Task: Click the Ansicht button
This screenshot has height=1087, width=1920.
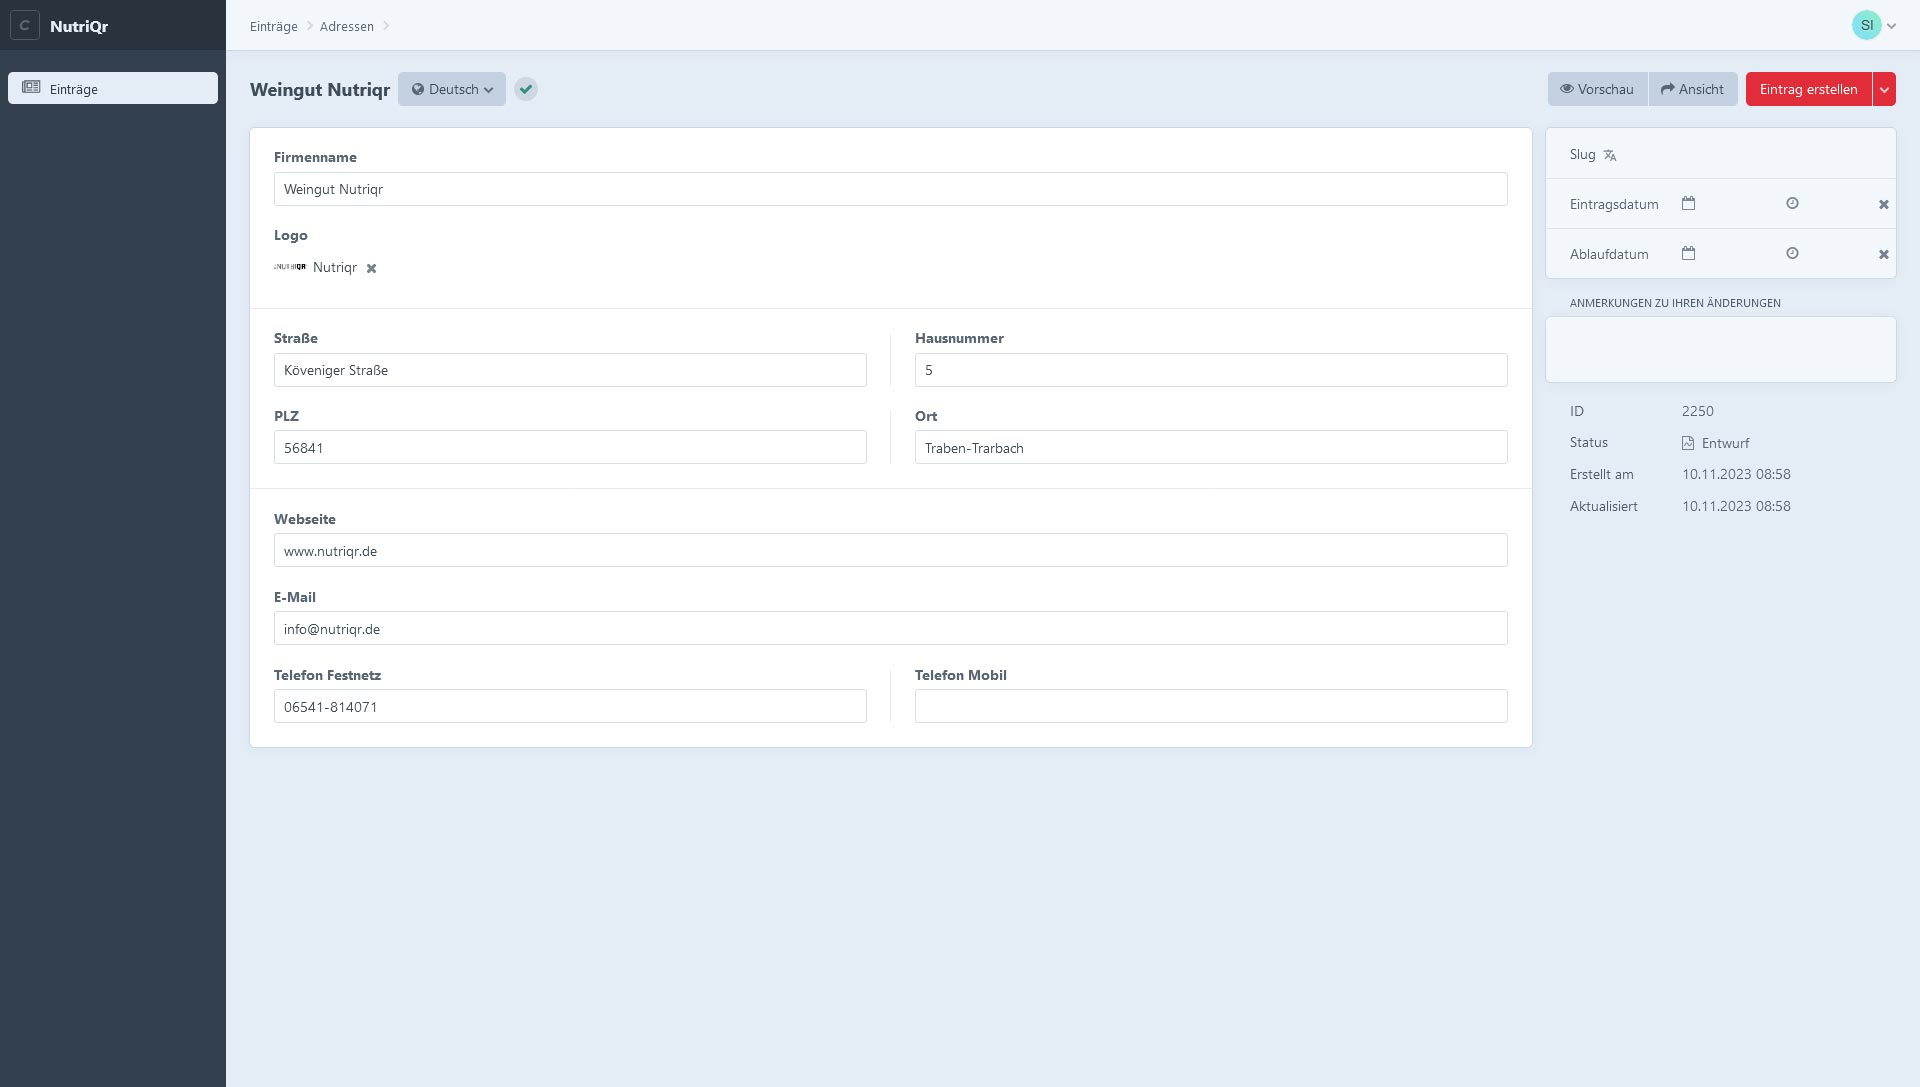Action: (x=1692, y=90)
